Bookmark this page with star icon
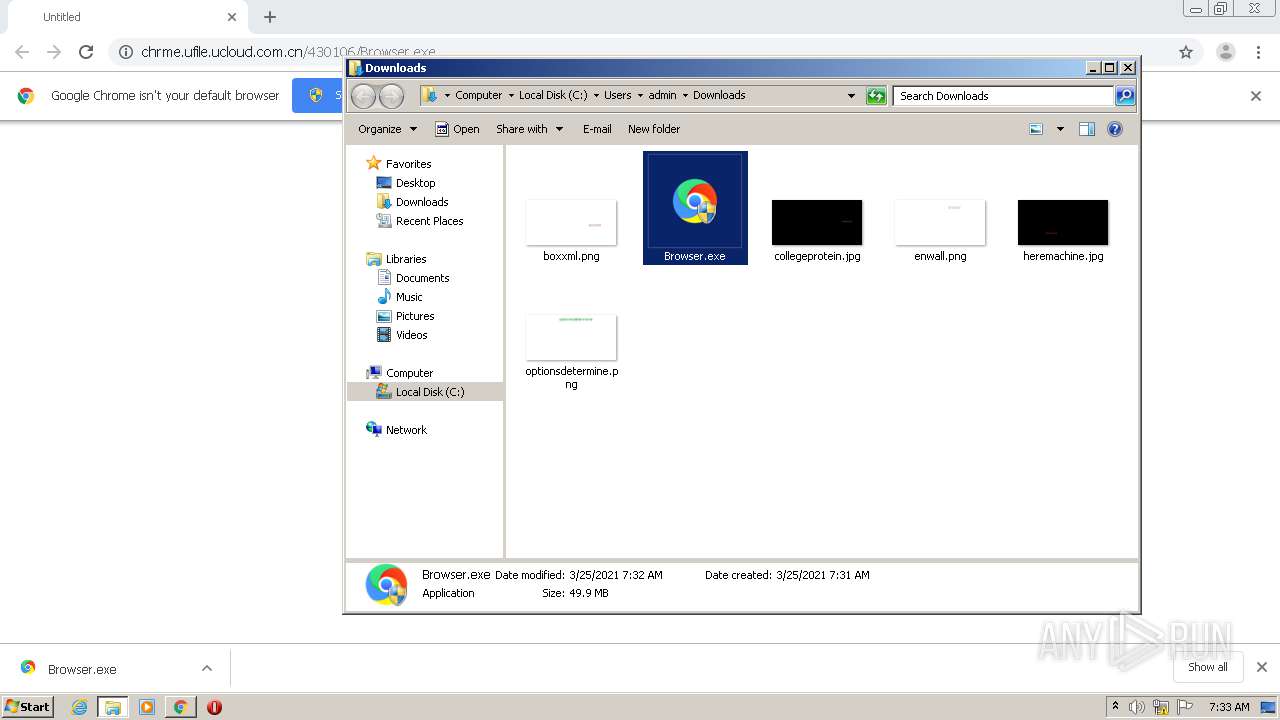 [1186, 52]
